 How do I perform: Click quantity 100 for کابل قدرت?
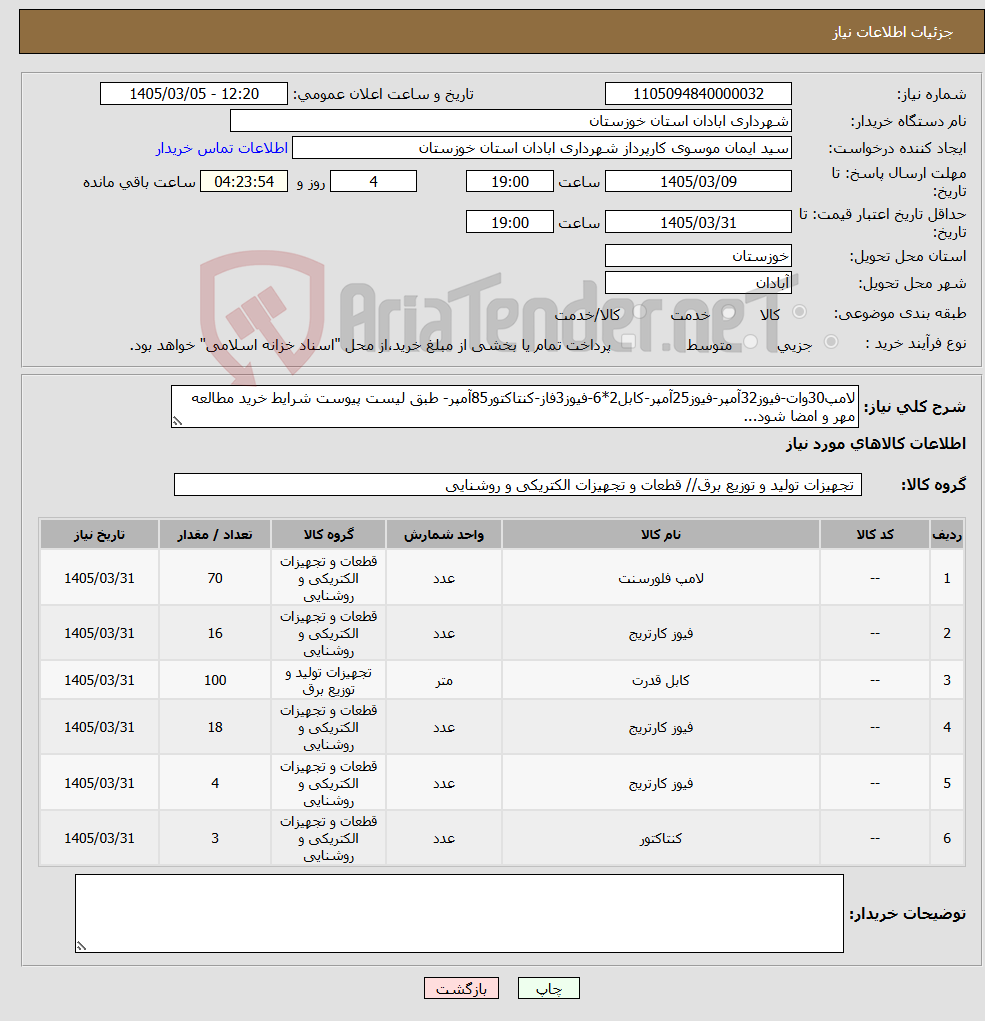tap(215, 680)
